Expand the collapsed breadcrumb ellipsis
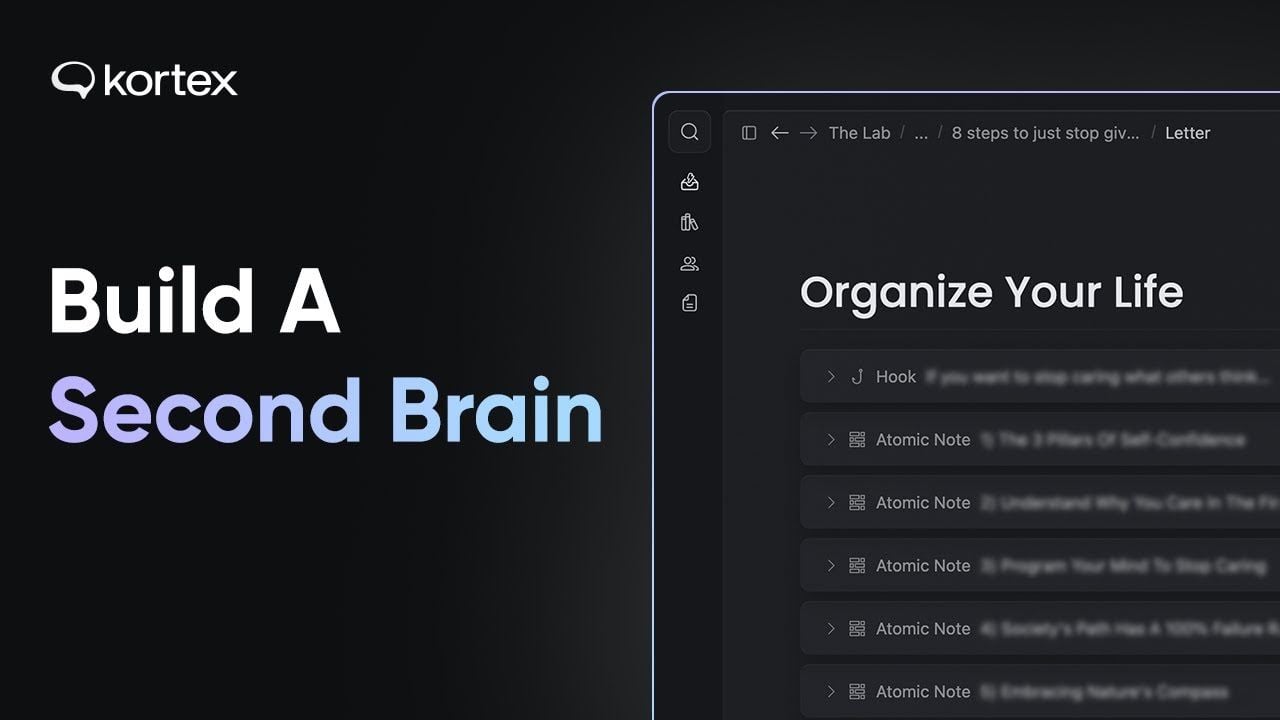This screenshot has height=720, width=1280. tap(921, 133)
